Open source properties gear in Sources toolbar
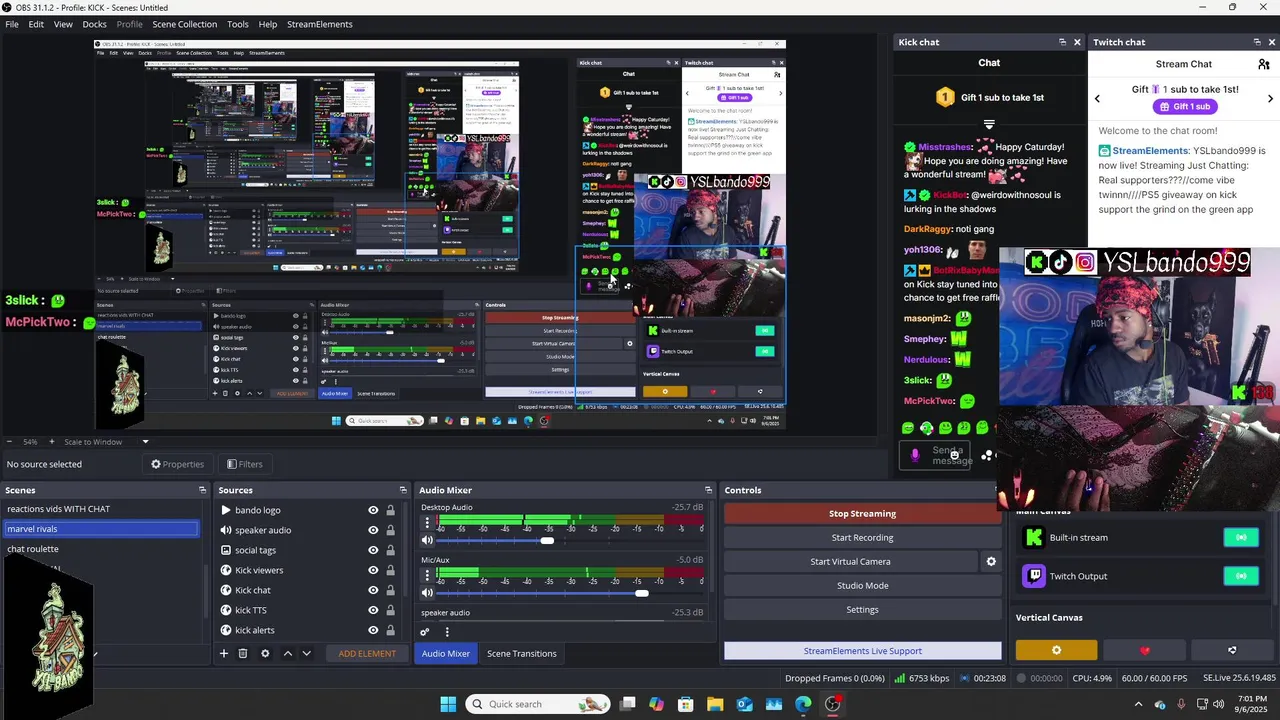The width and height of the screenshot is (1280, 720). 265,653
